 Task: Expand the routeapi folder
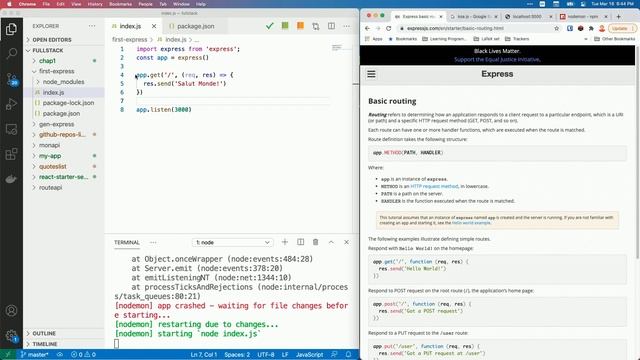pyautogui.click(x=51, y=188)
